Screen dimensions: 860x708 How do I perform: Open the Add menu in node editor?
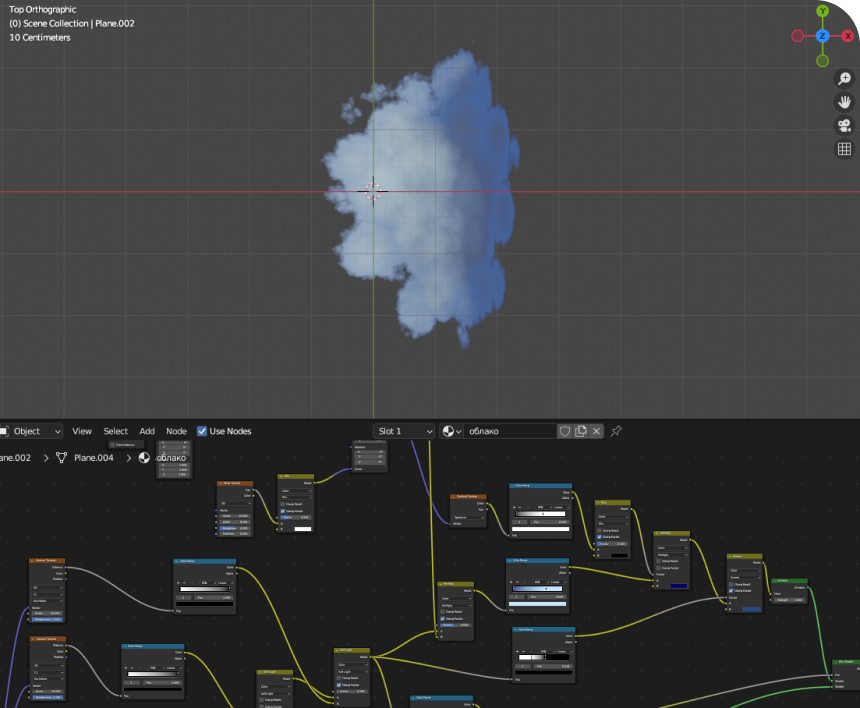click(x=147, y=431)
